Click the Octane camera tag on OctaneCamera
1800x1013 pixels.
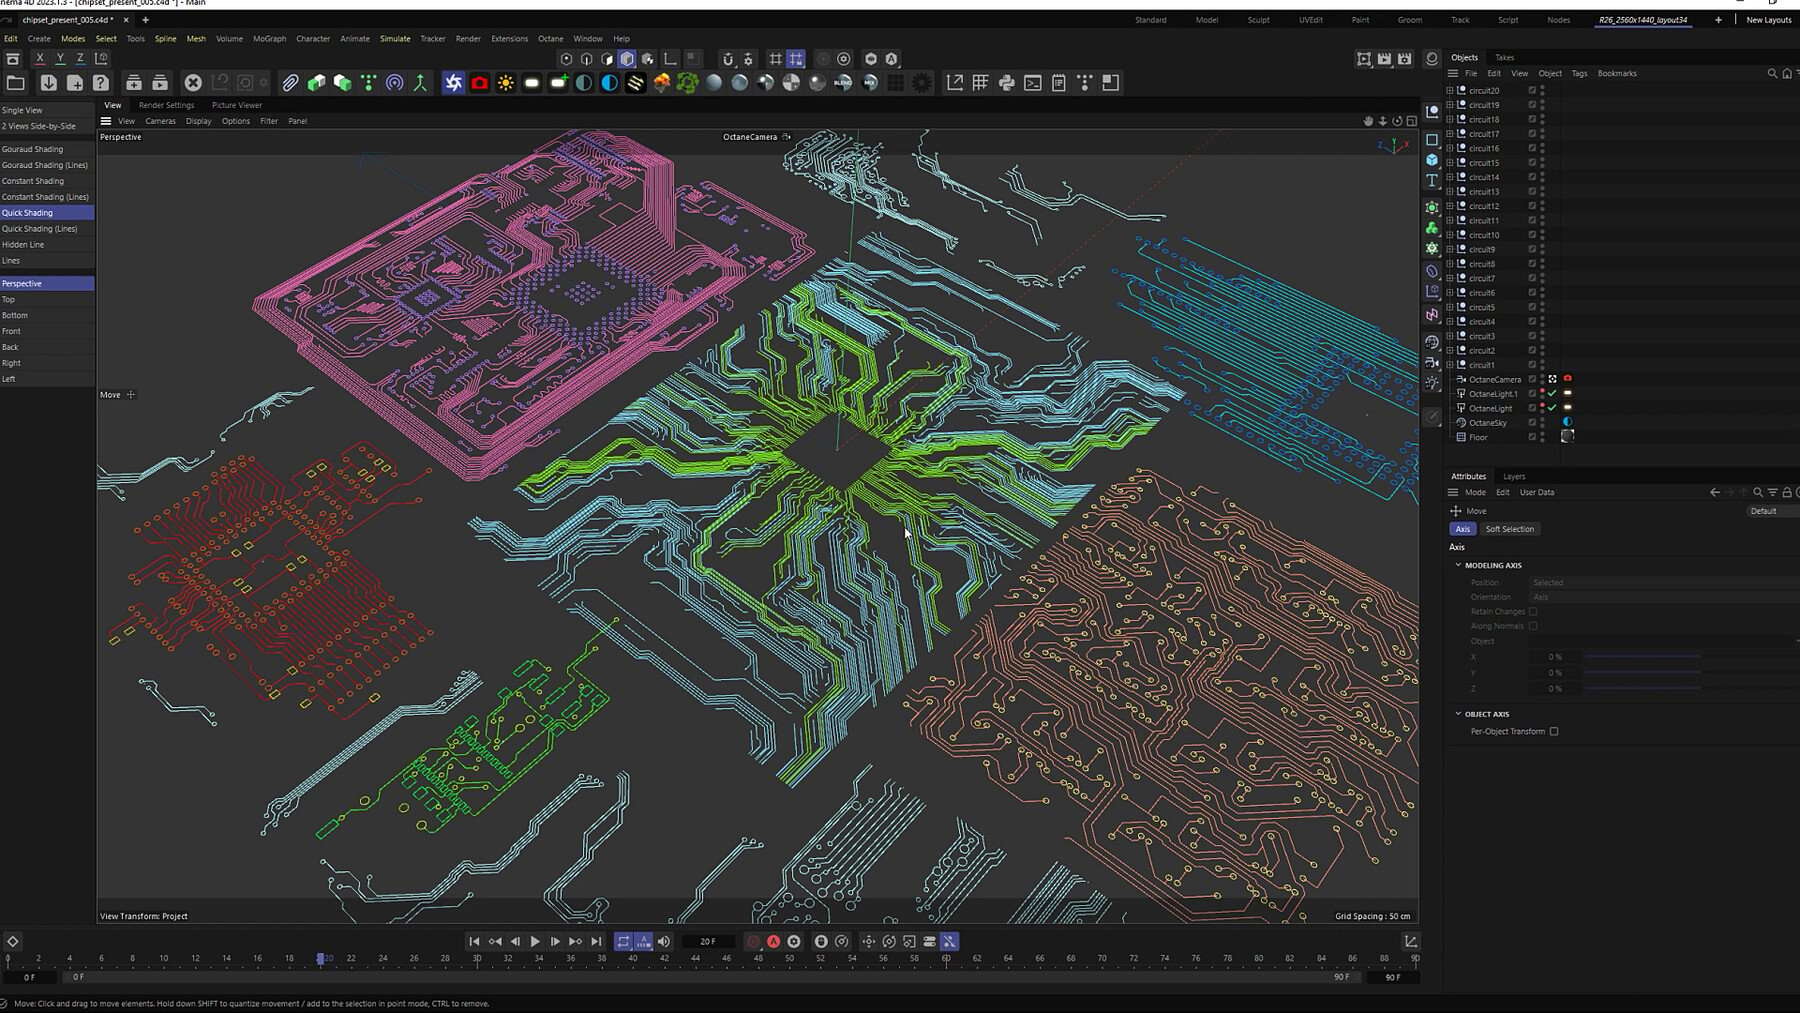[1567, 379]
